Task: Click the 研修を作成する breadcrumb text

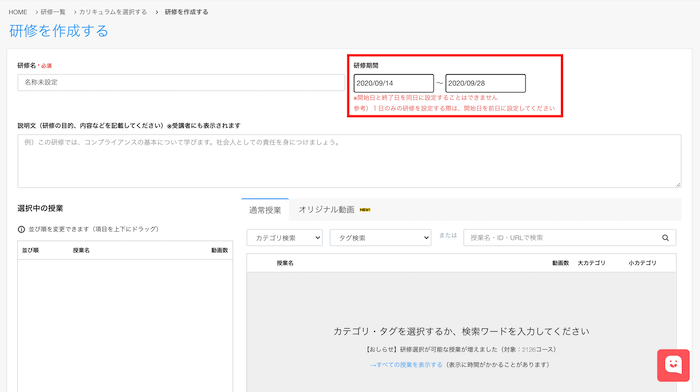Action: pyautogui.click(x=186, y=12)
